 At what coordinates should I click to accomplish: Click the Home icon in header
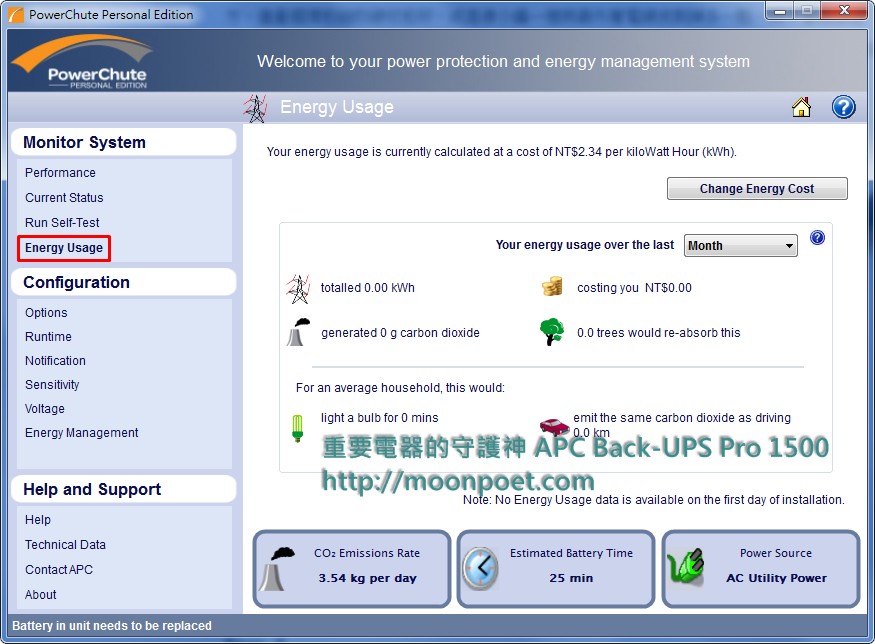point(801,108)
